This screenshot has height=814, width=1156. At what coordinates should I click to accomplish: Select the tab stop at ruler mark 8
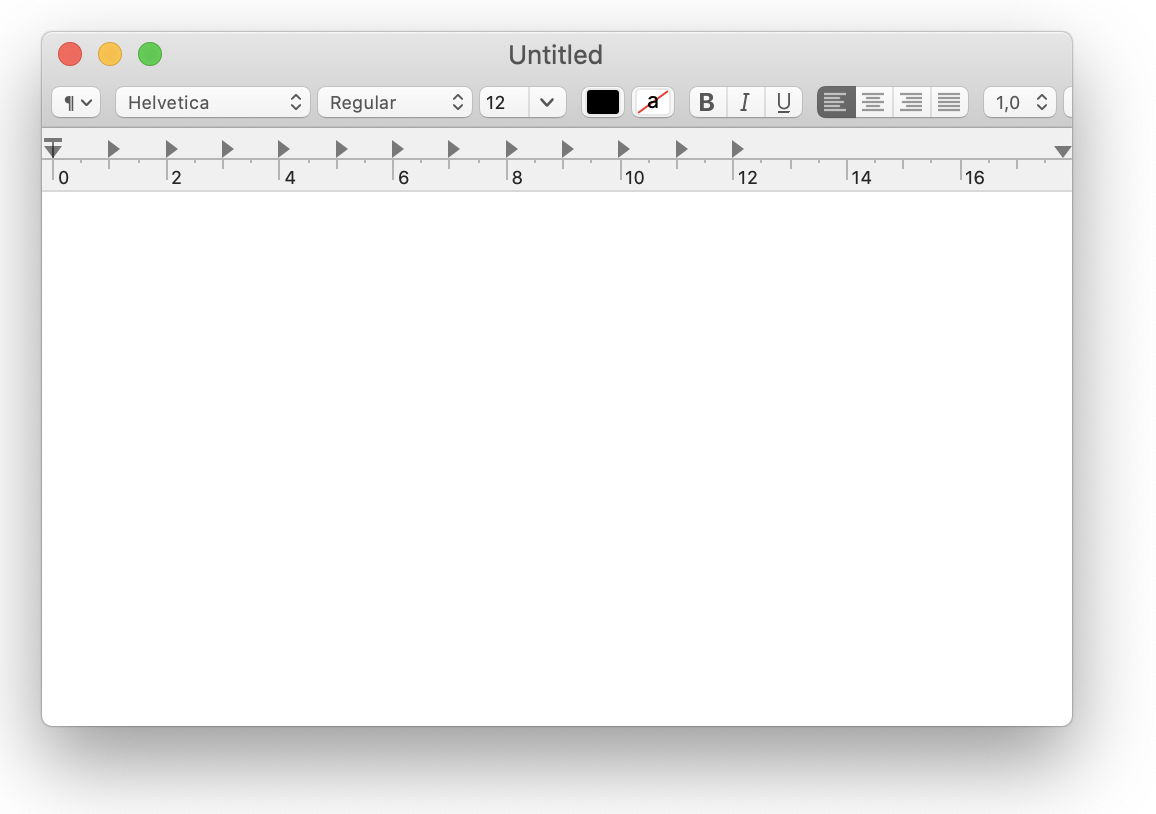(x=511, y=149)
